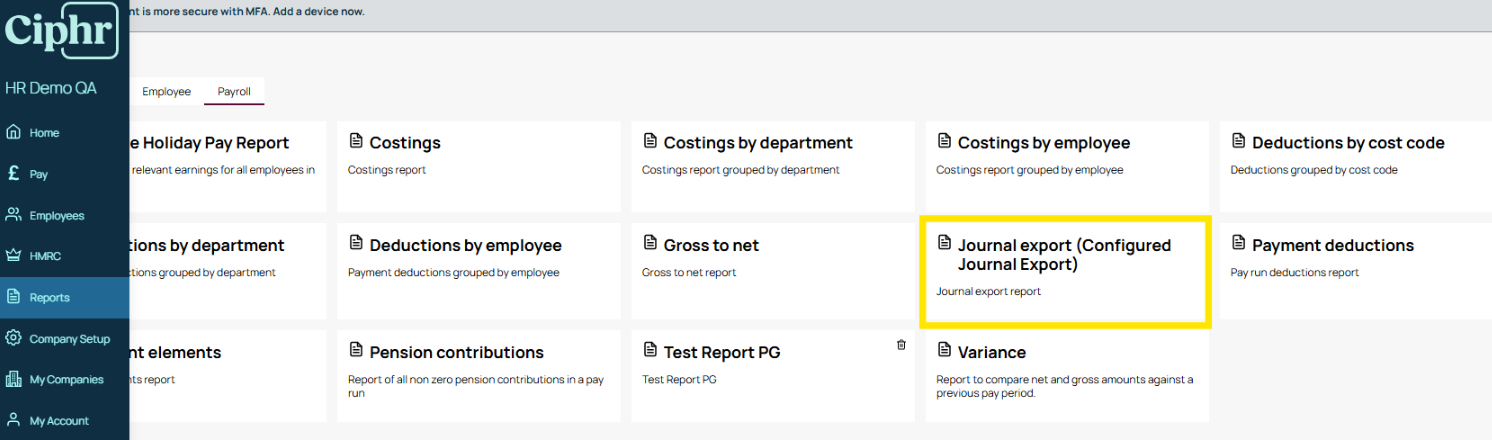Click the pound sign Pay icon
This screenshot has width=1492, height=440.
tap(13, 173)
